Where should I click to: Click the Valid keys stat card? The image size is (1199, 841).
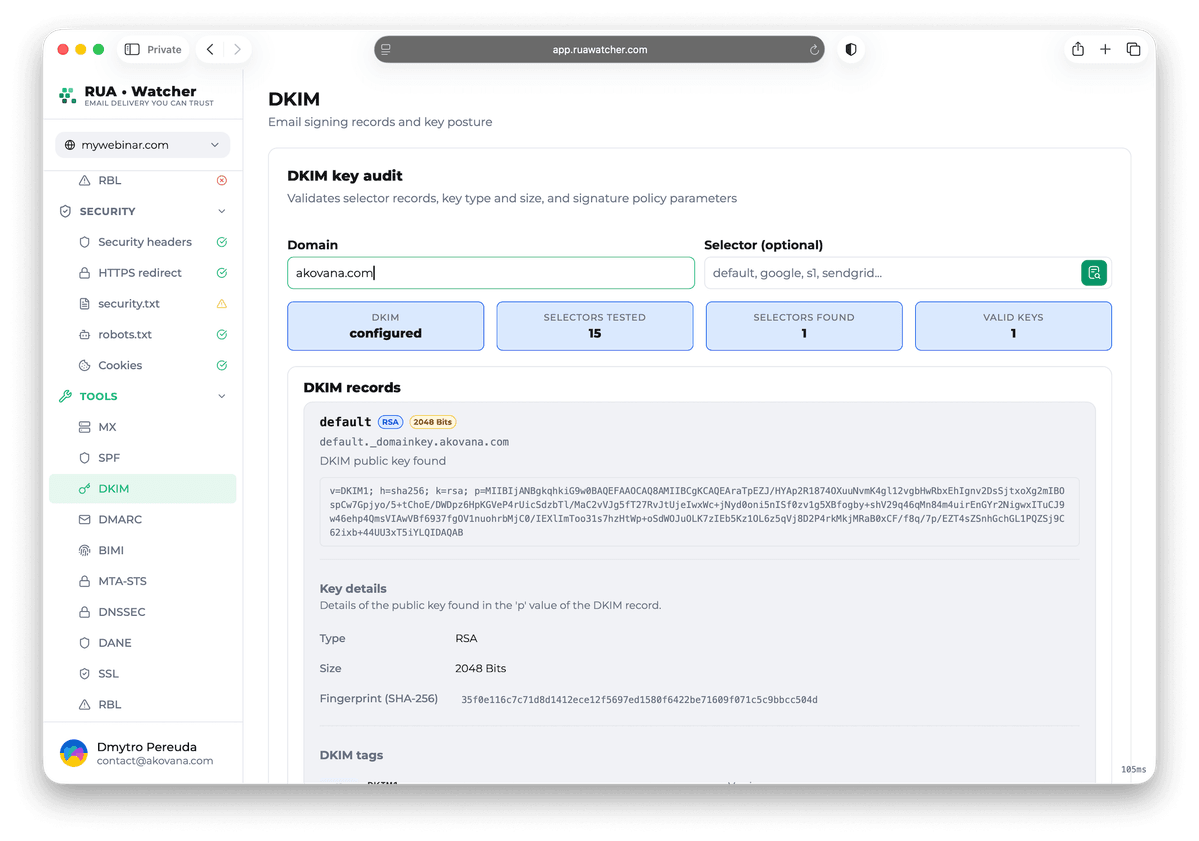(x=1012, y=326)
